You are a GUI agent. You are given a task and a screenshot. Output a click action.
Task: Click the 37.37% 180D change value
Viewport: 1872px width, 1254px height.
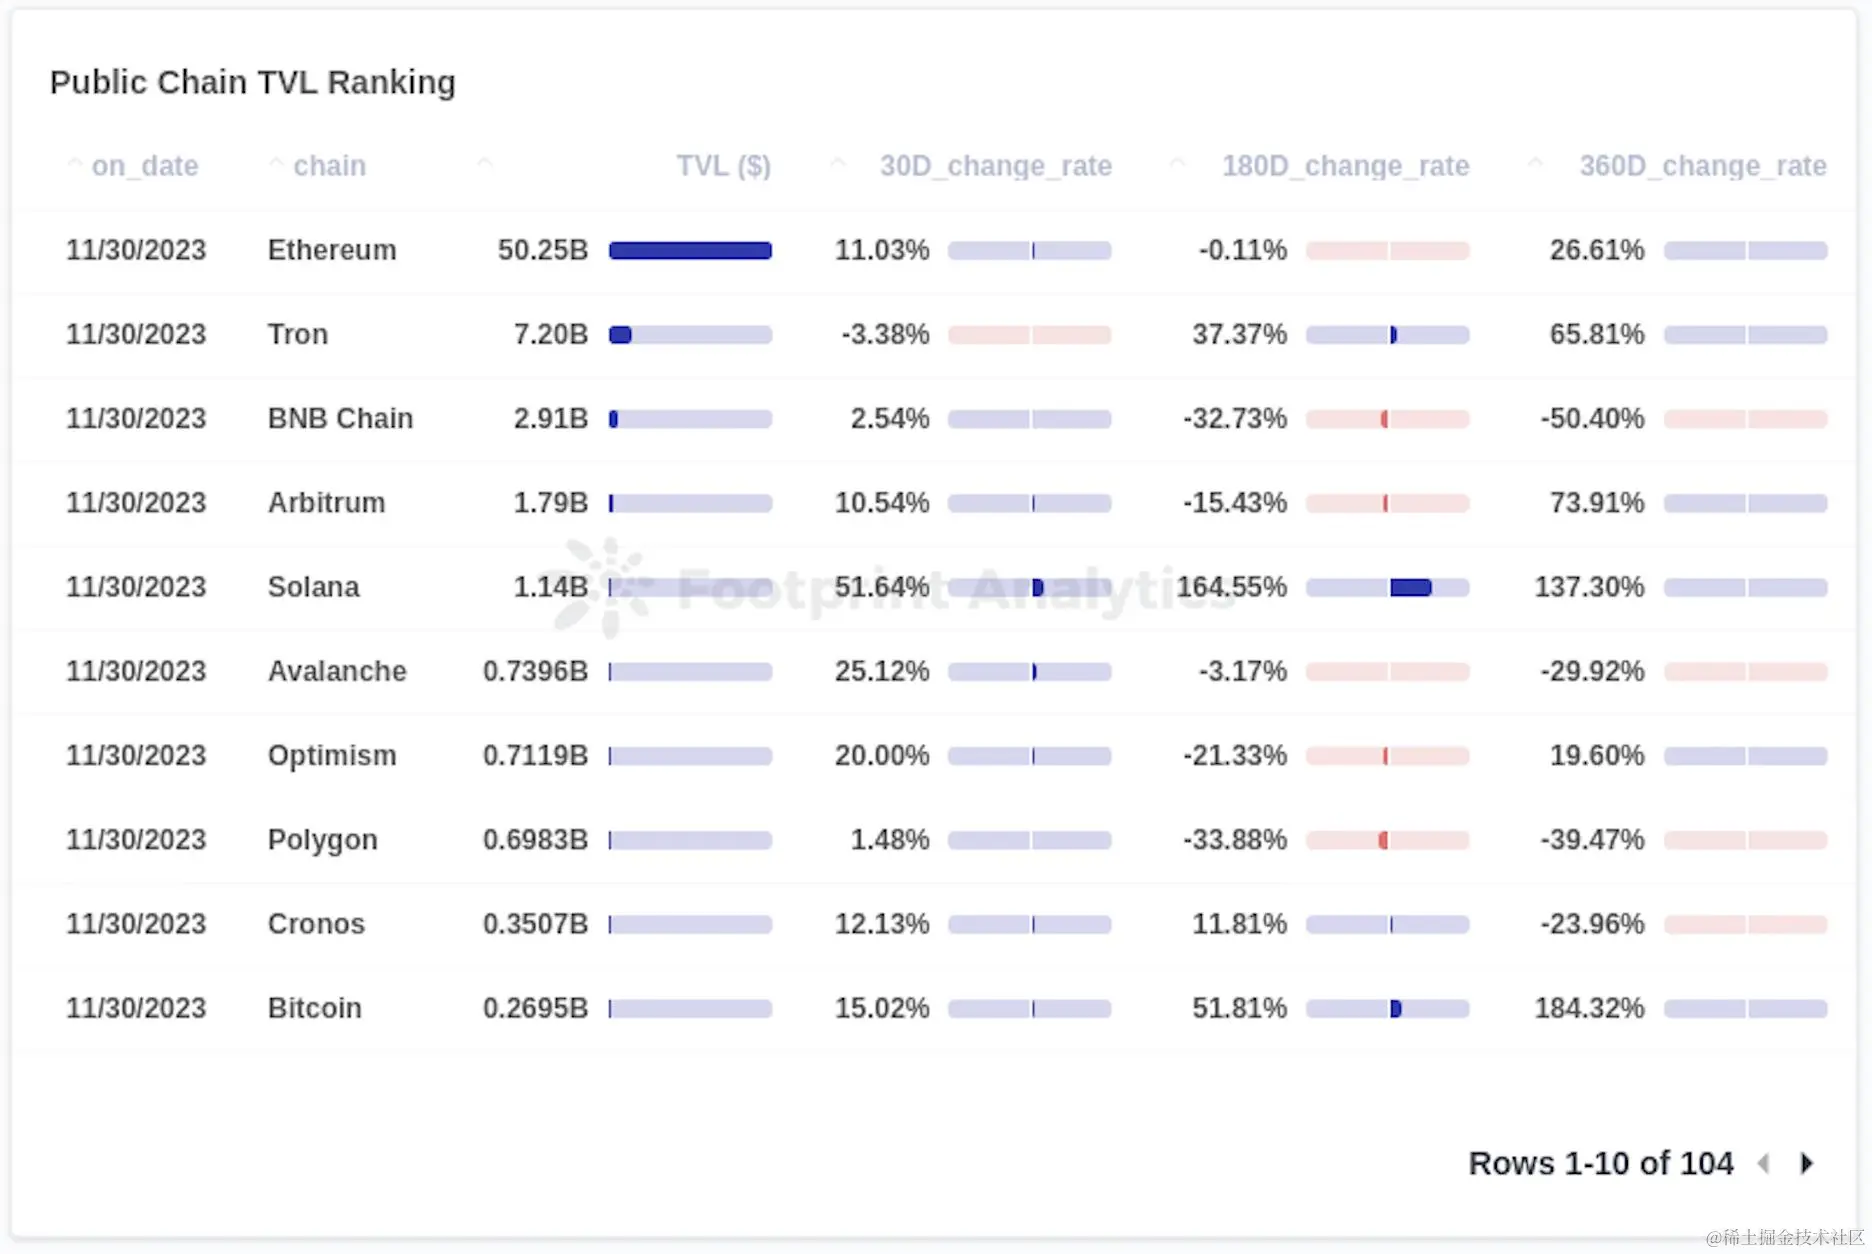tap(1239, 334)
